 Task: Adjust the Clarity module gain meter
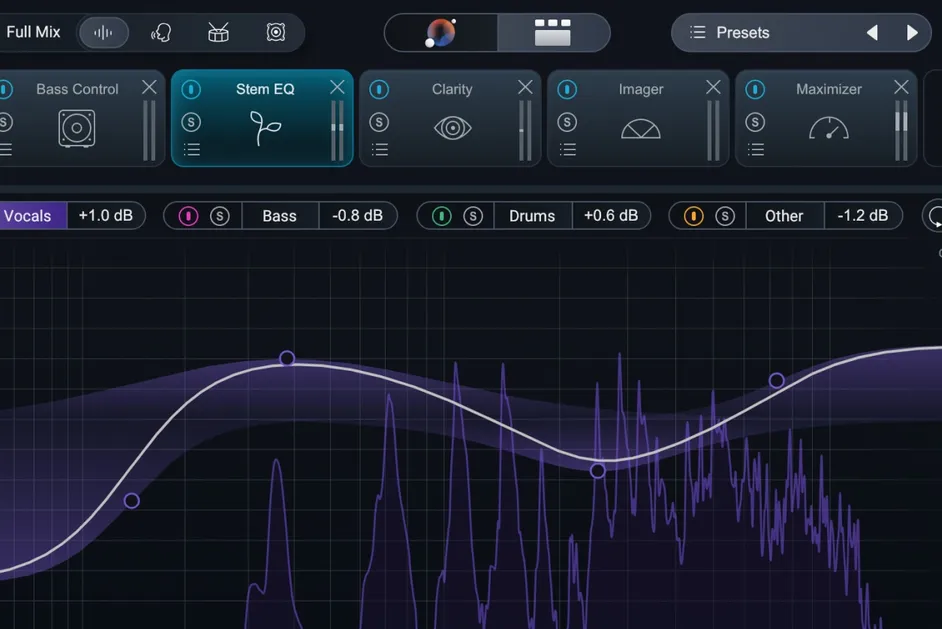click(525, 130)
